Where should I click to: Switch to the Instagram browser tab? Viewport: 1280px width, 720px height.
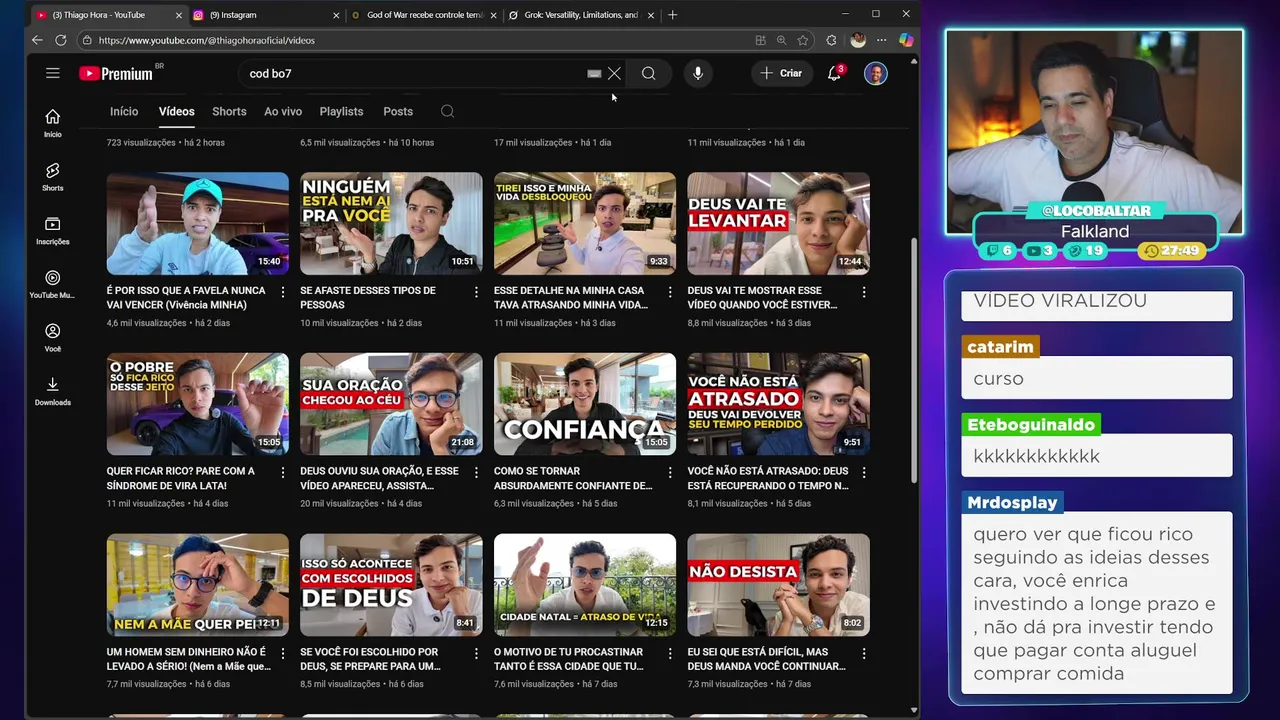tap(263, 15)
